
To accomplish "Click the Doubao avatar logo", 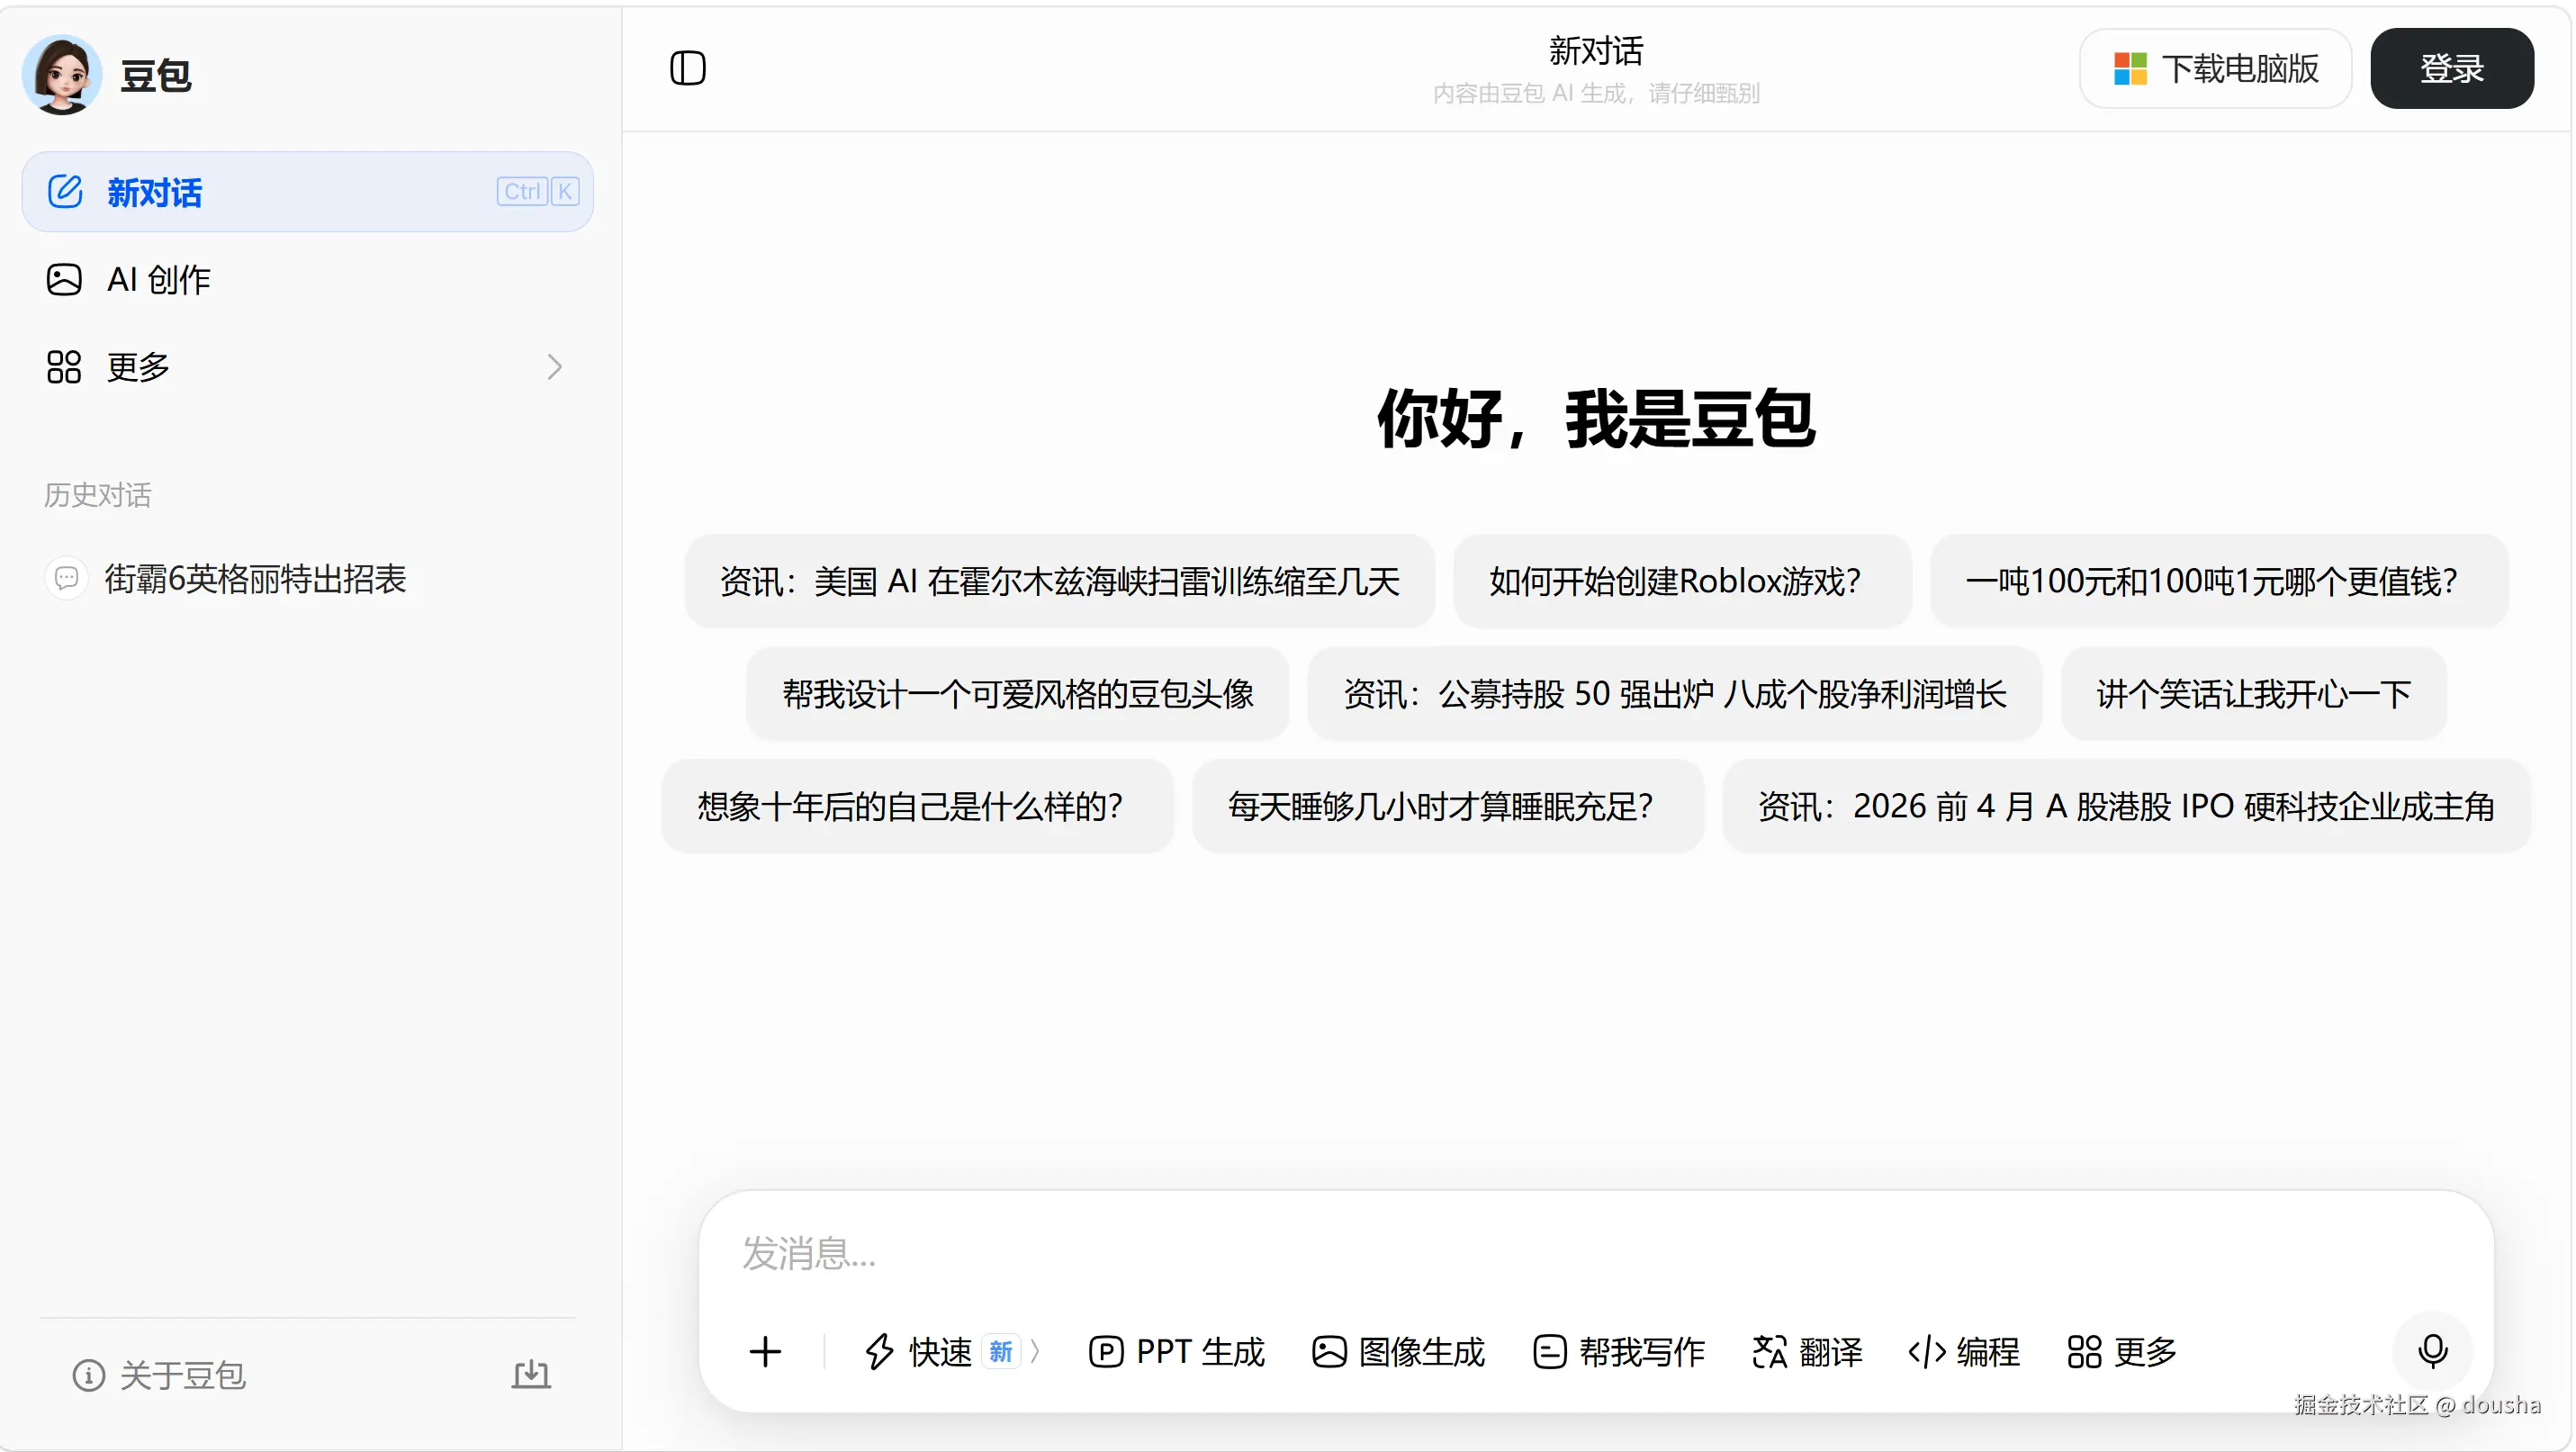I will [62, 74].
